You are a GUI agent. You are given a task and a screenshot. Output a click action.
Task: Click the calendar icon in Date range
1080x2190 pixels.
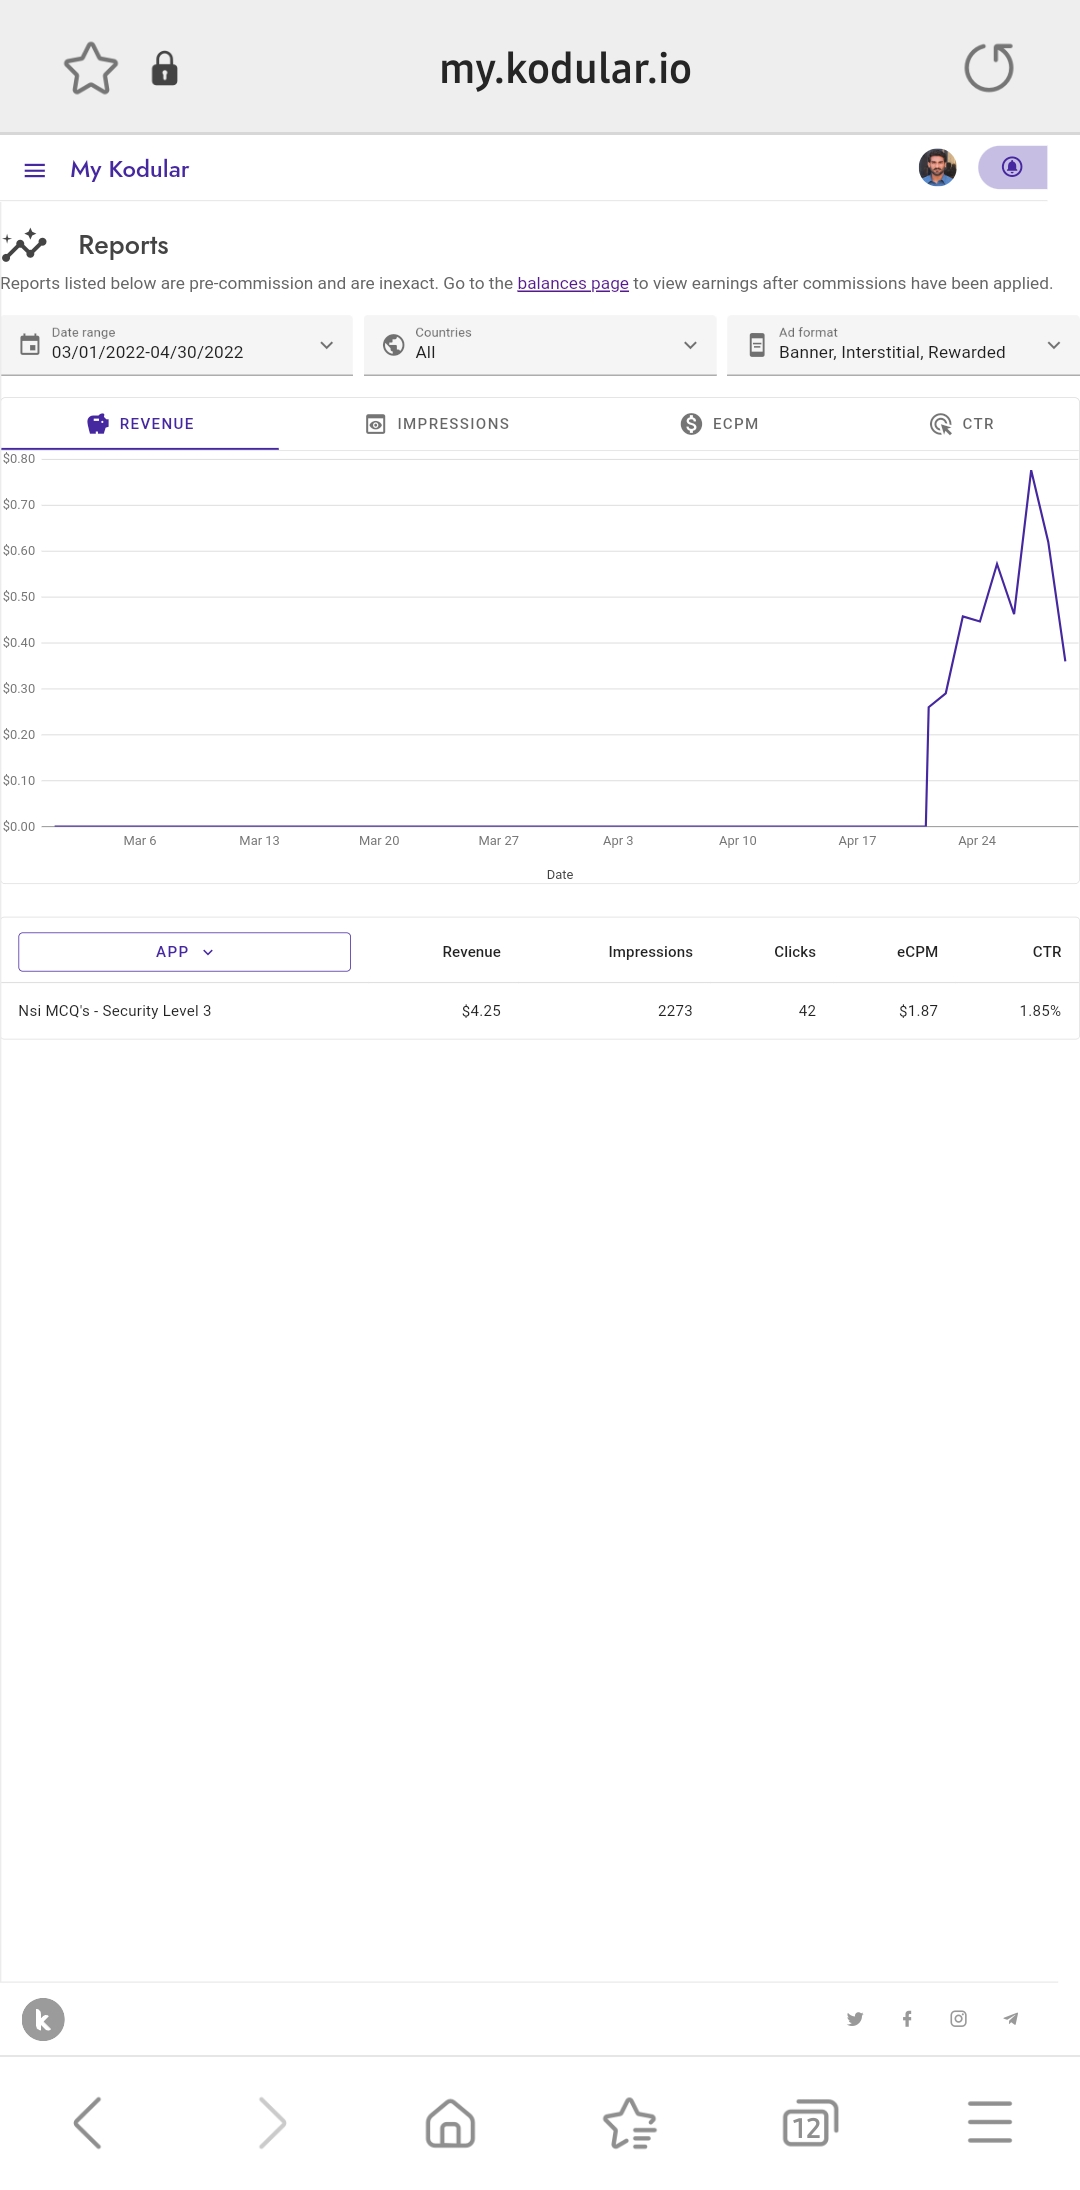click(30, 345)
